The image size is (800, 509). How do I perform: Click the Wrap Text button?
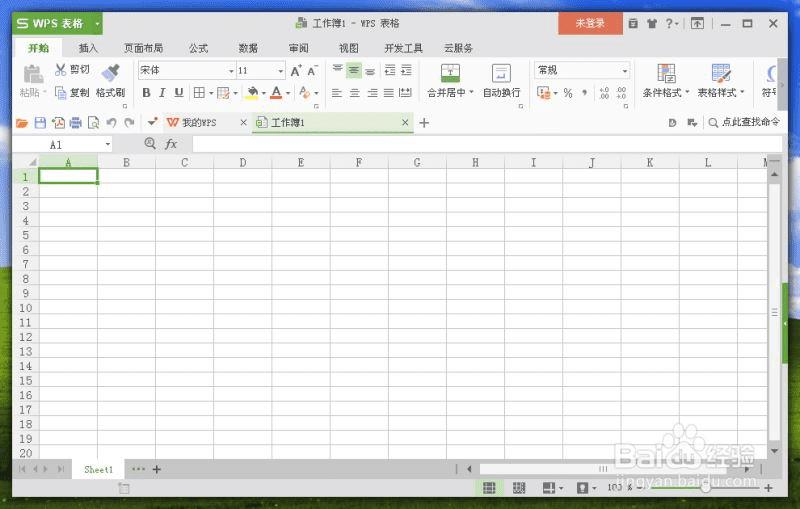click(x=501, y=81)
